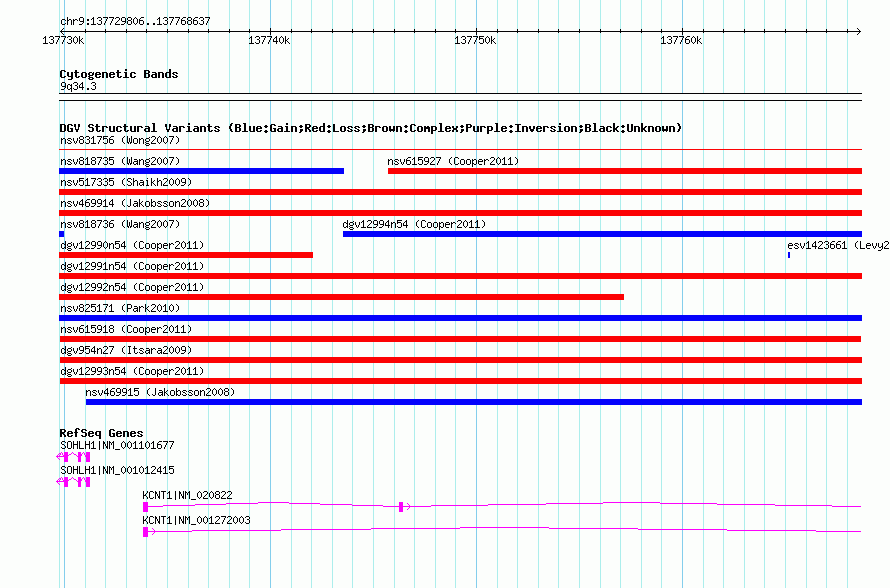Click the SOHLH1|NM_001101677 gene label
This screenshot has width=890, height=588.
coord(117,446)
